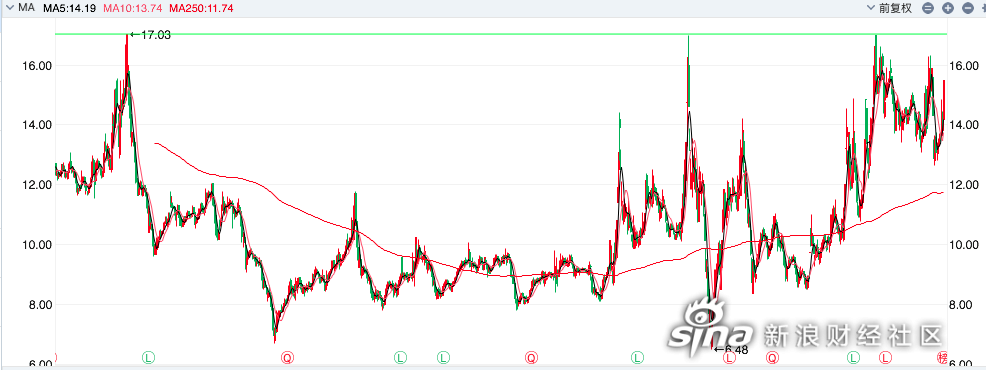Select the MA5:14.19 moving average label

pyautogui.click(x=70, y=8)
